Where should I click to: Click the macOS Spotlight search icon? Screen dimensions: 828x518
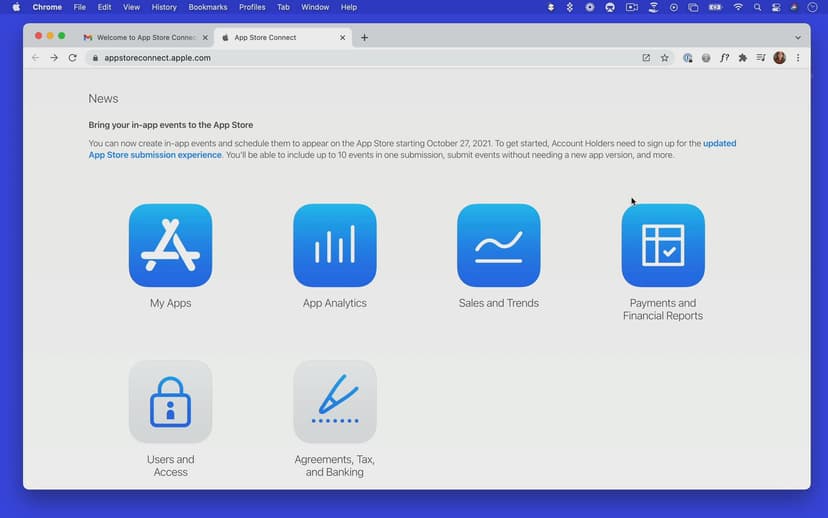point(757,7)
